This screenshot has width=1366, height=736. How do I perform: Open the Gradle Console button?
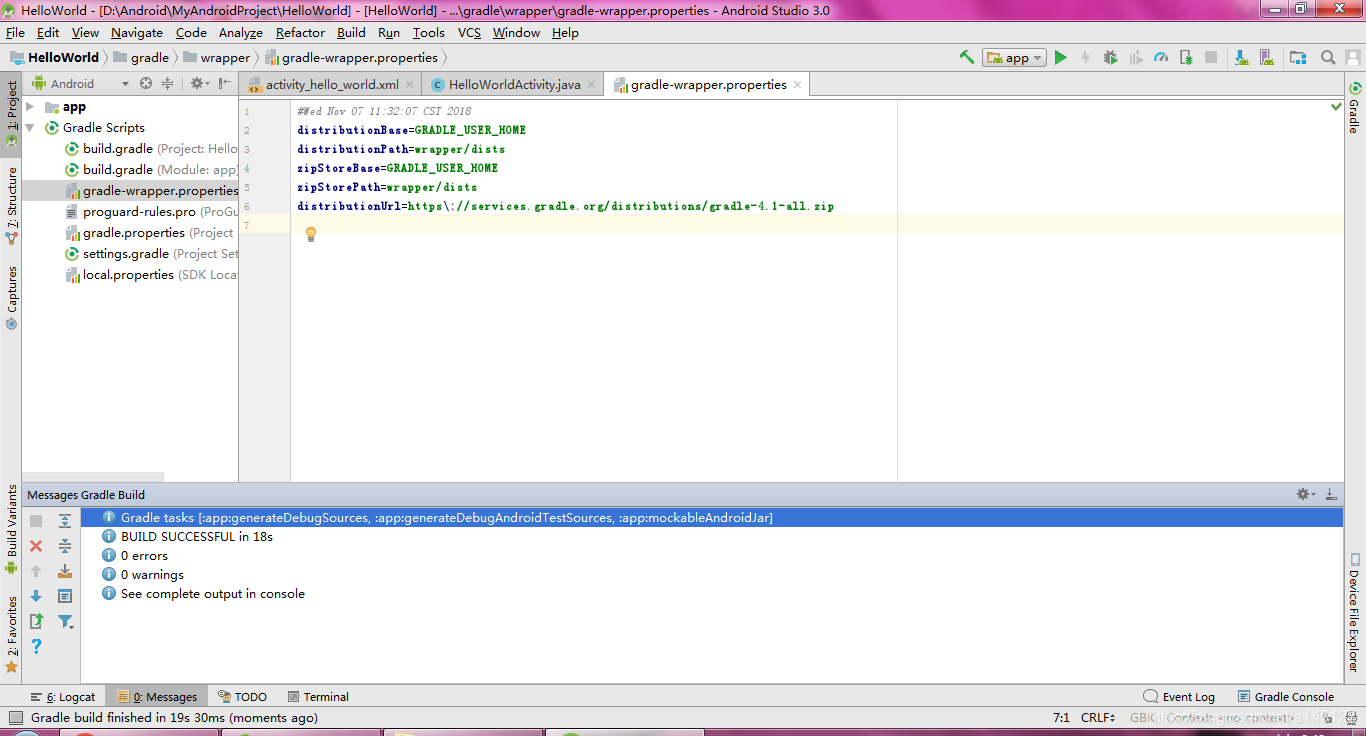[1286, 697]
